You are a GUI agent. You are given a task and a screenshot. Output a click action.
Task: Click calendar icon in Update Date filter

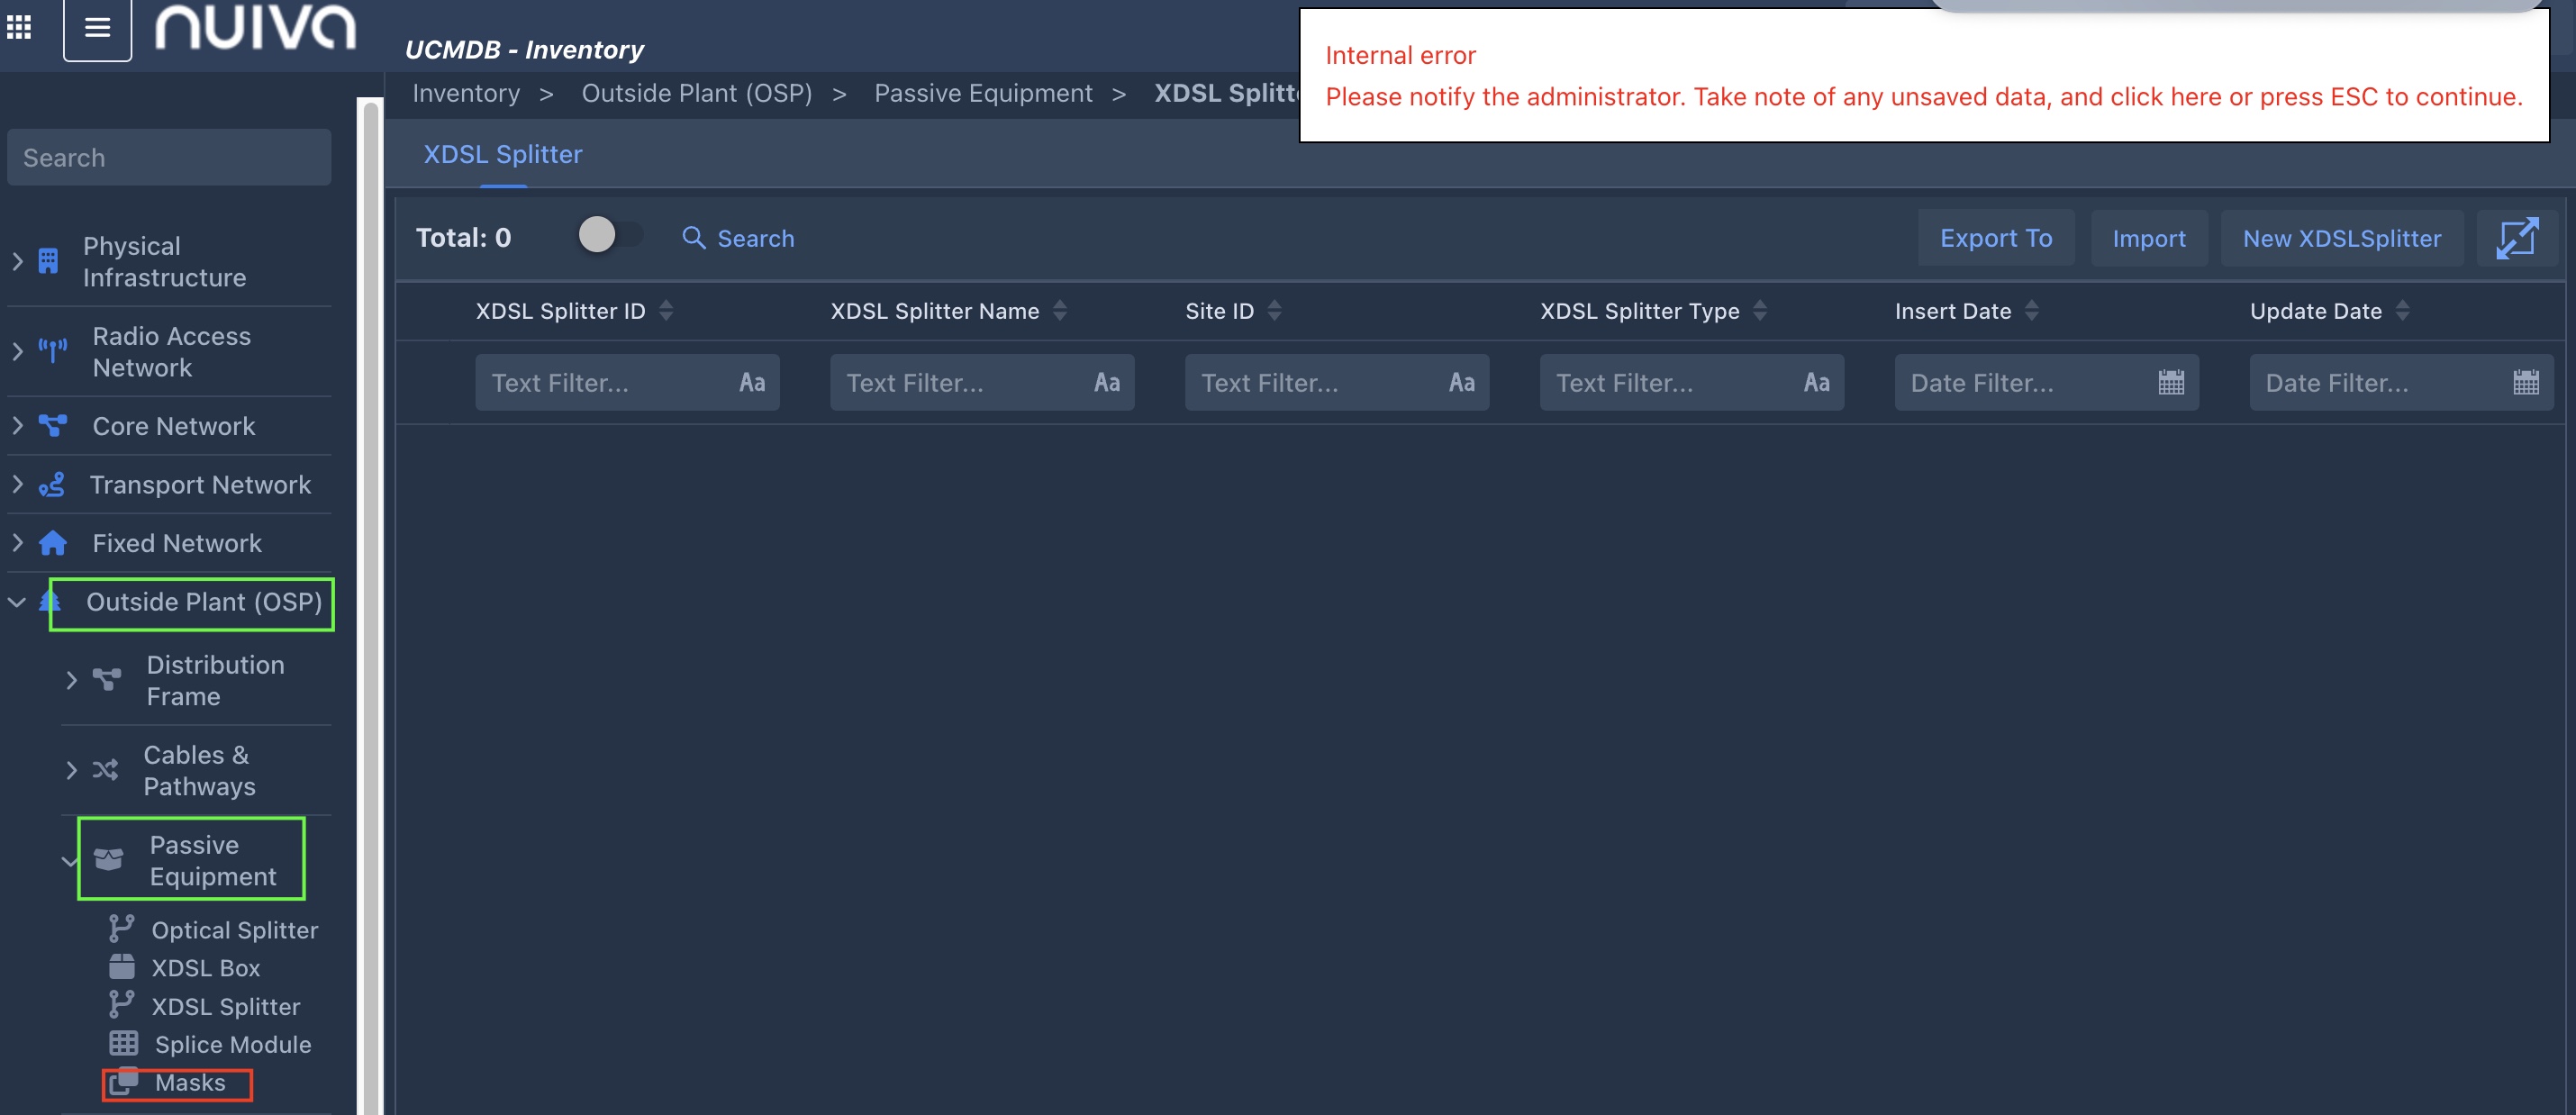pyautogui.click(x=2525, y=382)
